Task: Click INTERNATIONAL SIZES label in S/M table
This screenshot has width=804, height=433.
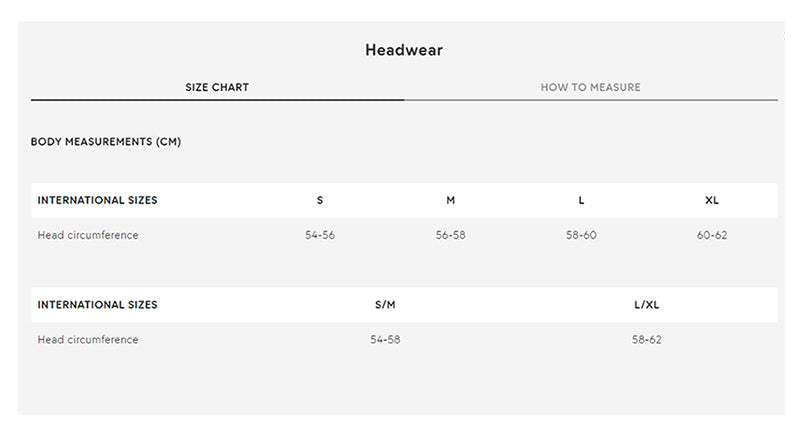Action: [97, 305]
